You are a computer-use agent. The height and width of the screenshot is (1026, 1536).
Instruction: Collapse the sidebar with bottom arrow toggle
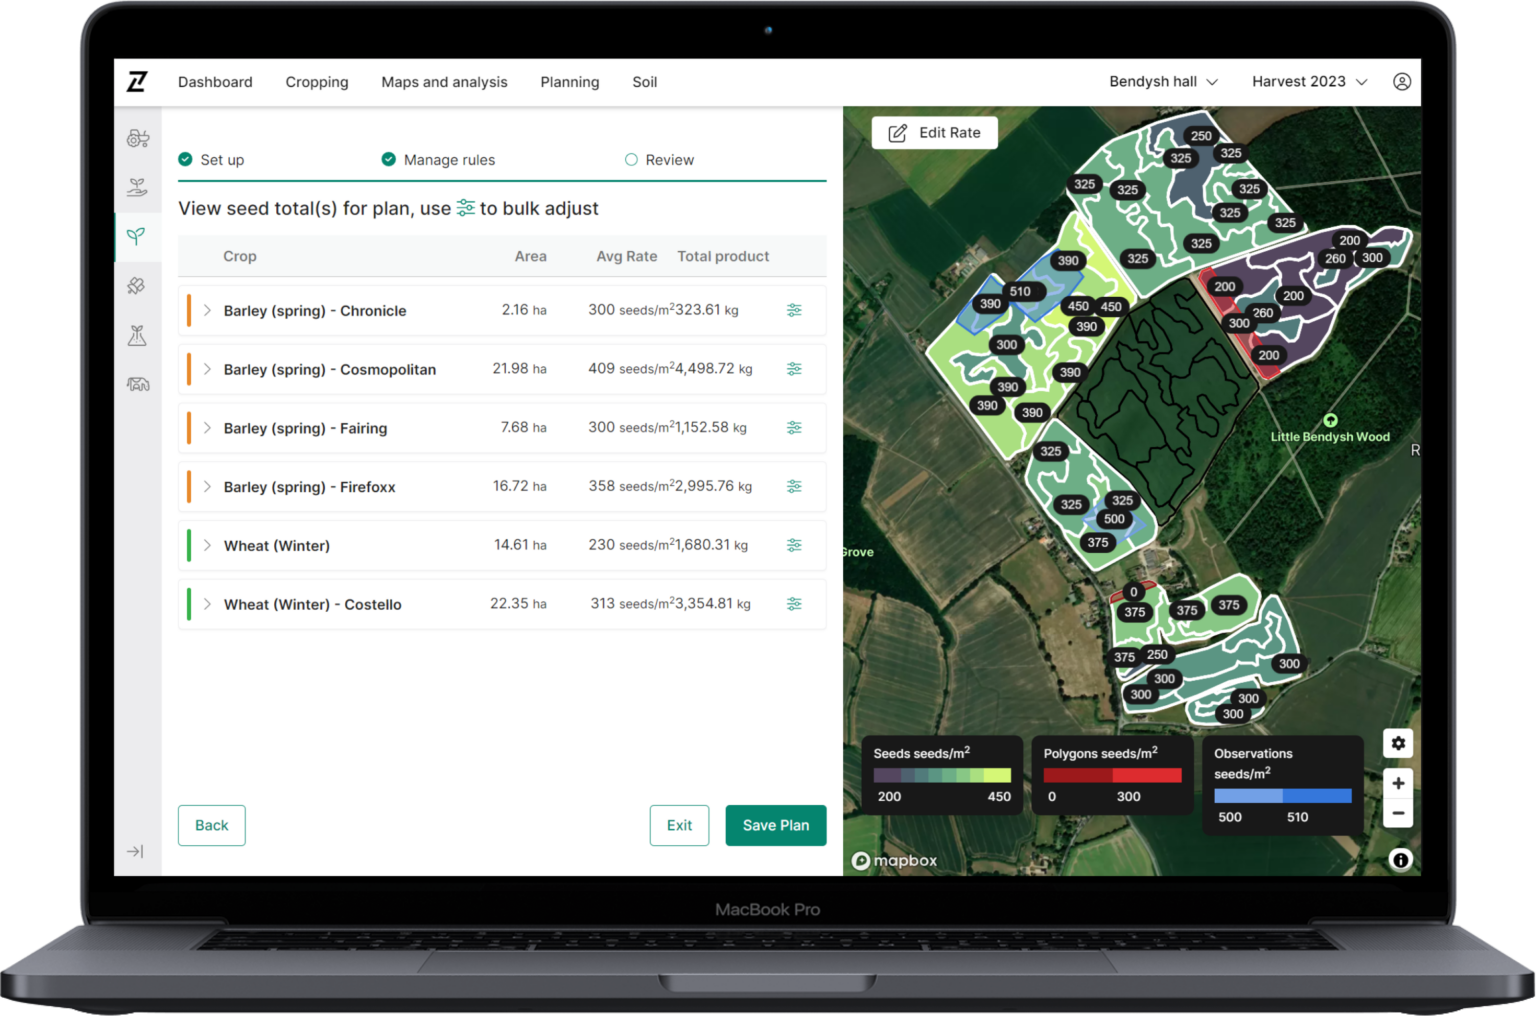[136, 851]
